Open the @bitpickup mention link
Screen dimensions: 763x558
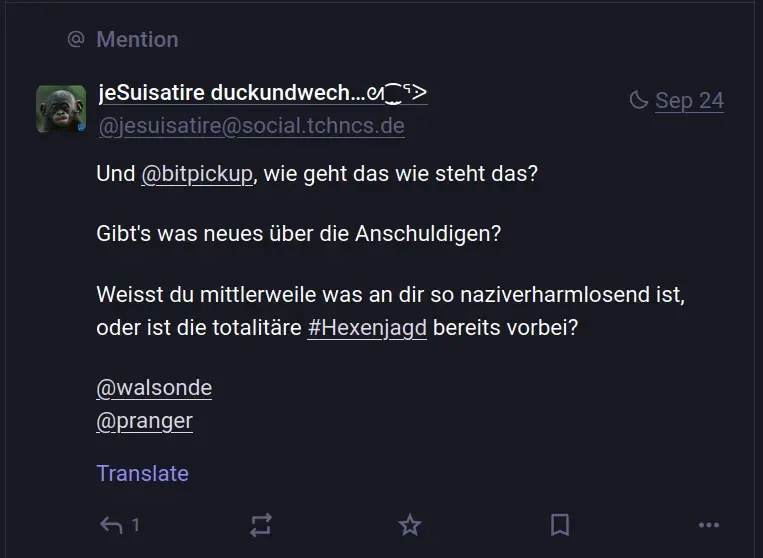(197, 173)
